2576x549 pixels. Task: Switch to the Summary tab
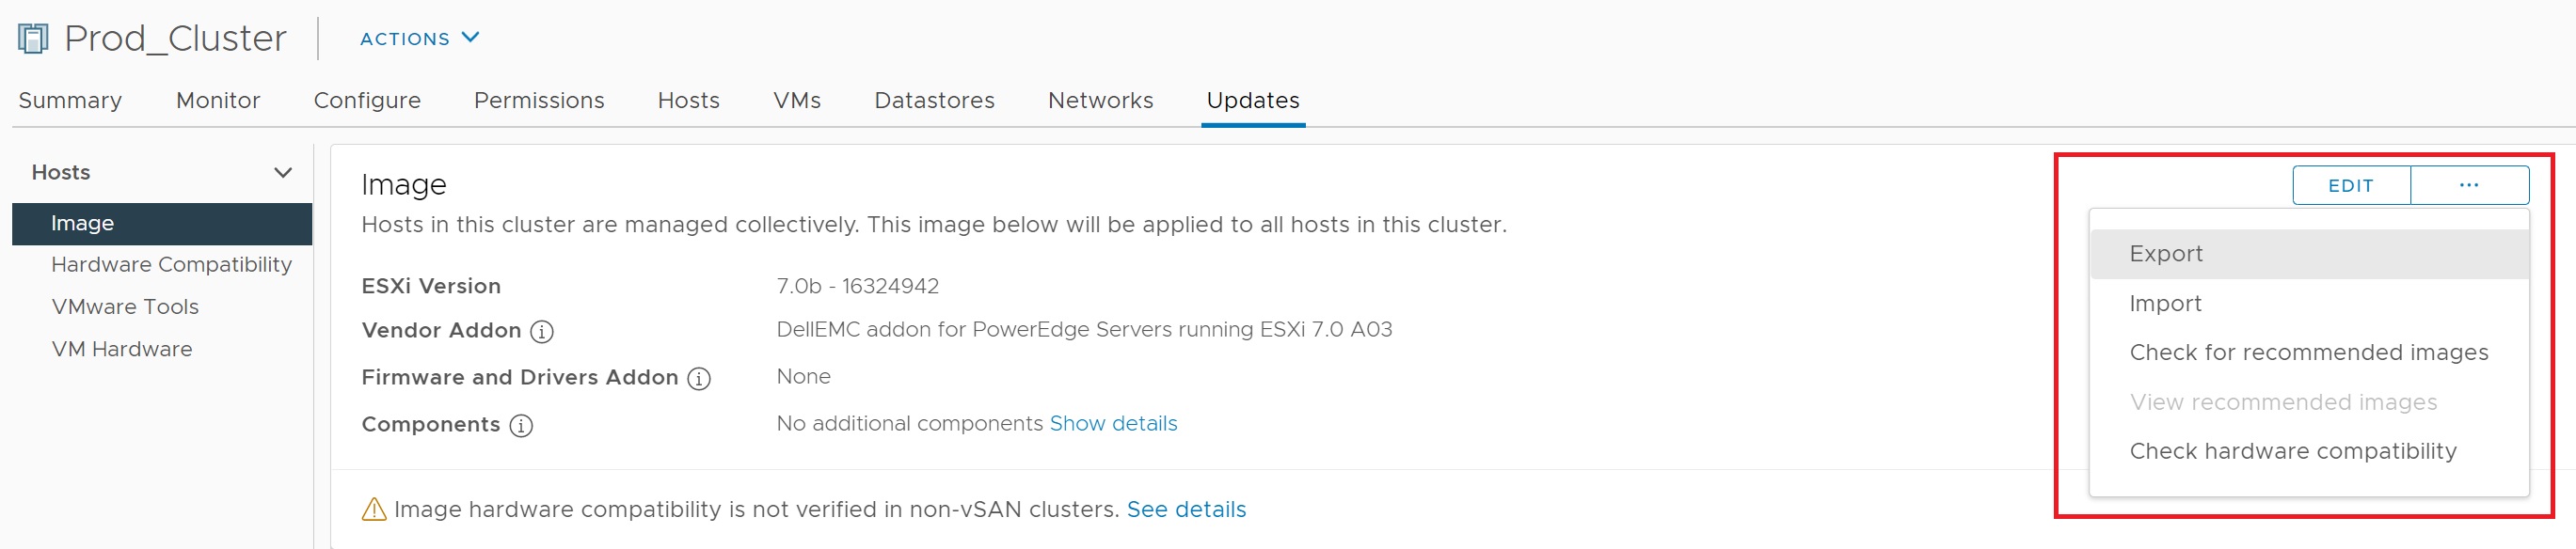tap(70, 101)
